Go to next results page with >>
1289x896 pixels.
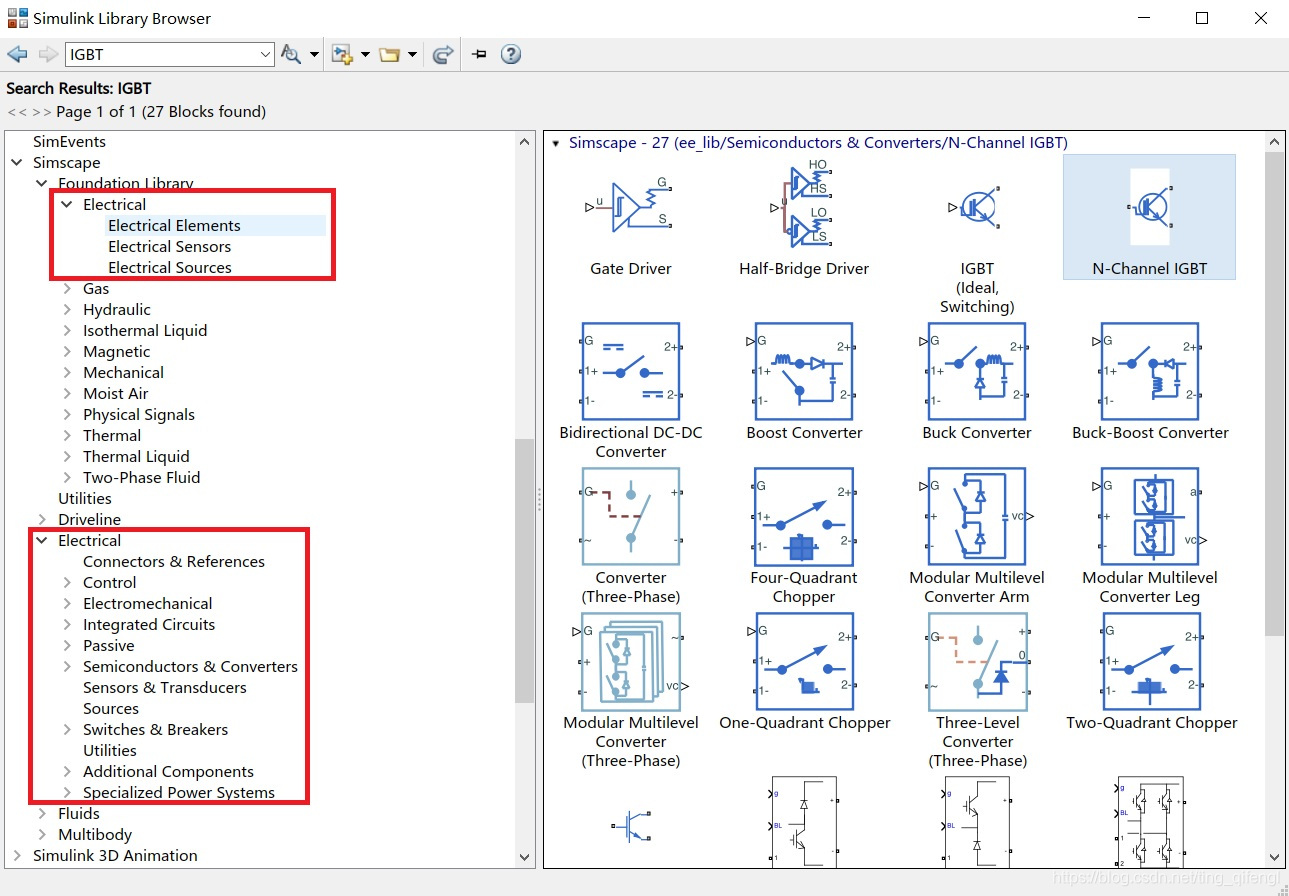click(41, 112)
